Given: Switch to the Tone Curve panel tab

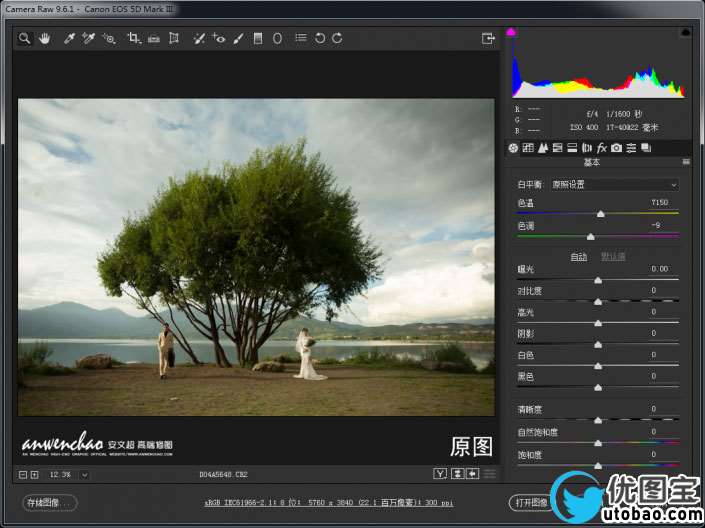Looking at the screenshot, I should click(528, 148).
